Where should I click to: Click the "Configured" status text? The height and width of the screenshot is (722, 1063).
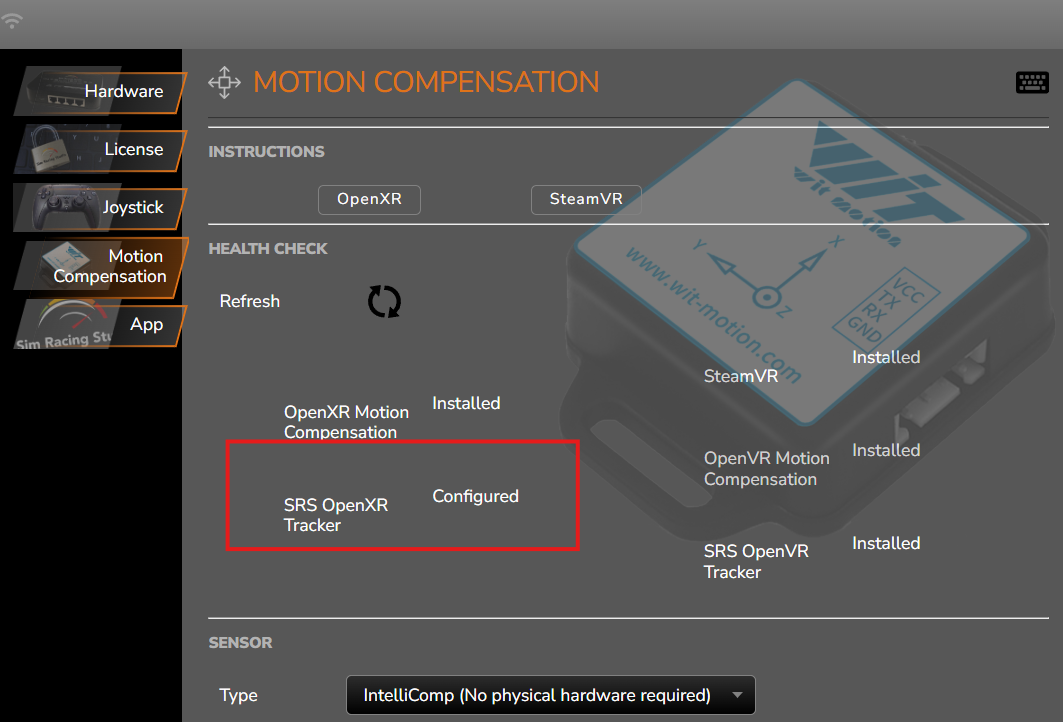(475, 496)
